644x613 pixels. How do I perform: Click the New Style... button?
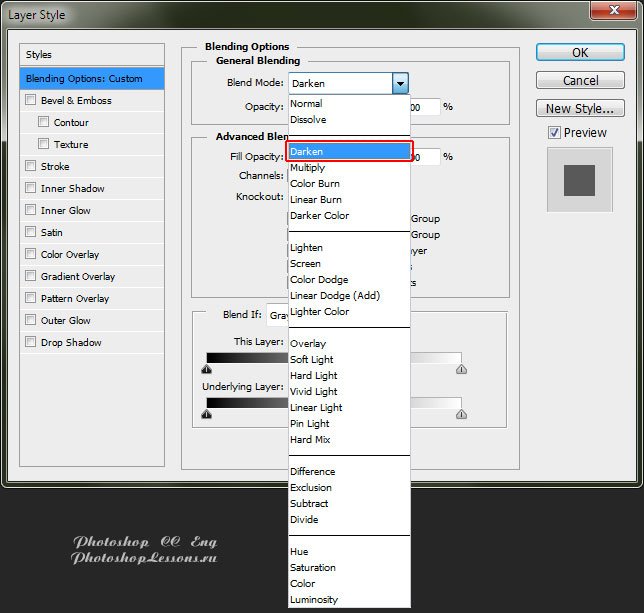[x=580, y=108]
